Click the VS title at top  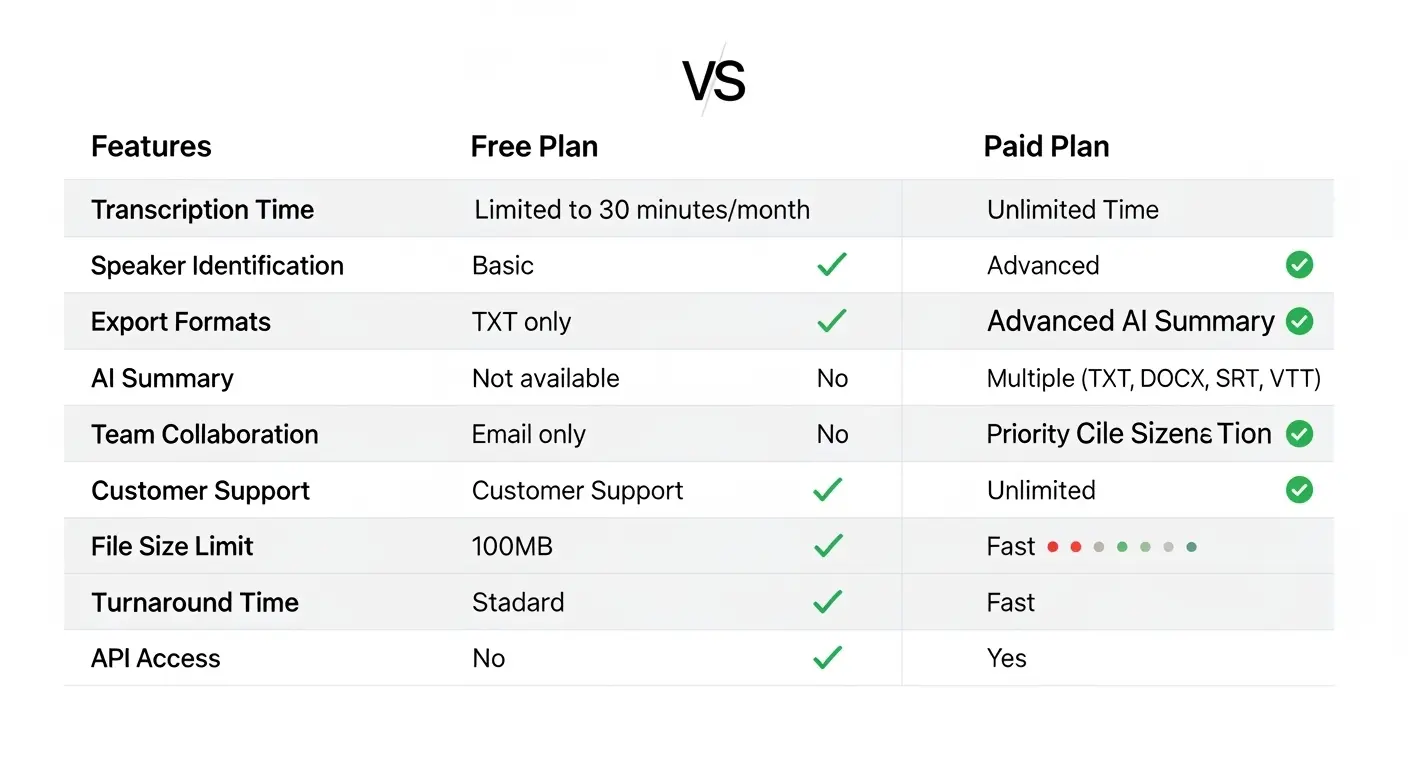[714, 82]
